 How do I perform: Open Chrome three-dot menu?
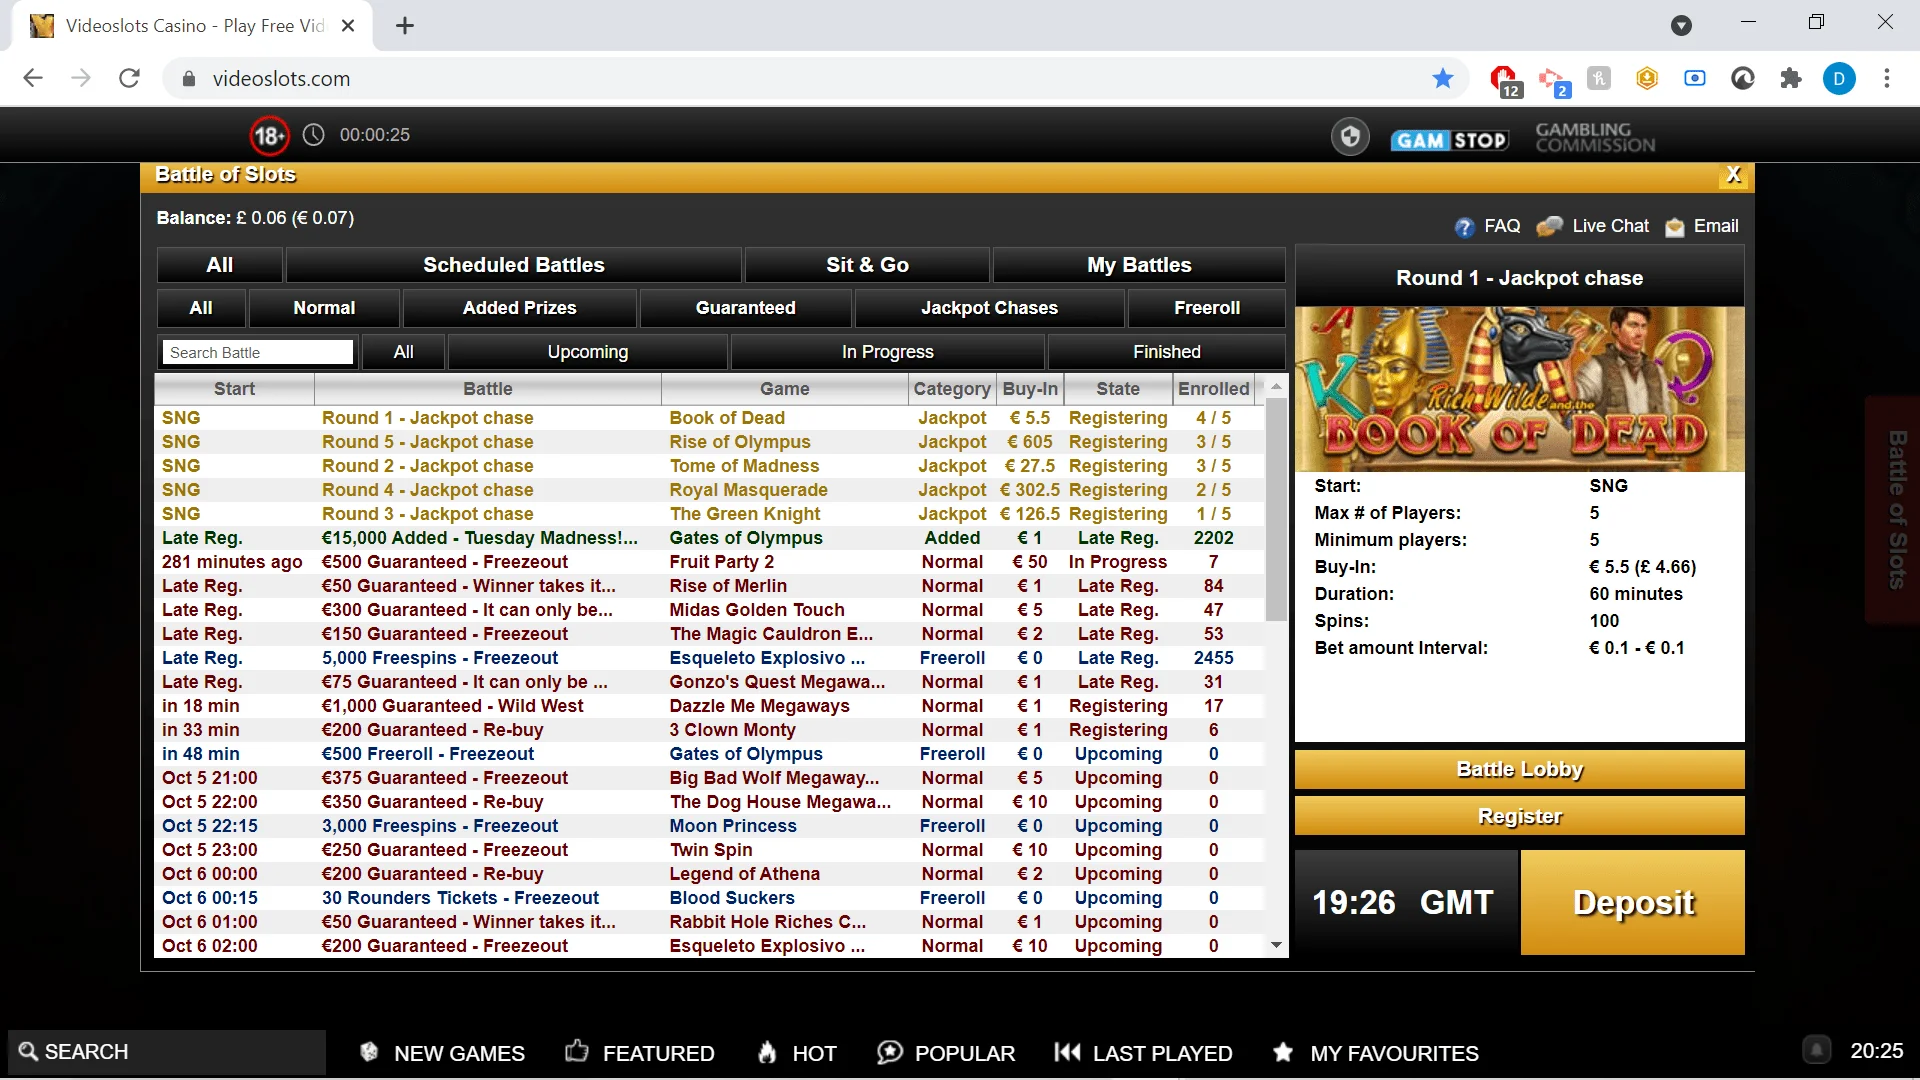click(x=1887, y=78)
